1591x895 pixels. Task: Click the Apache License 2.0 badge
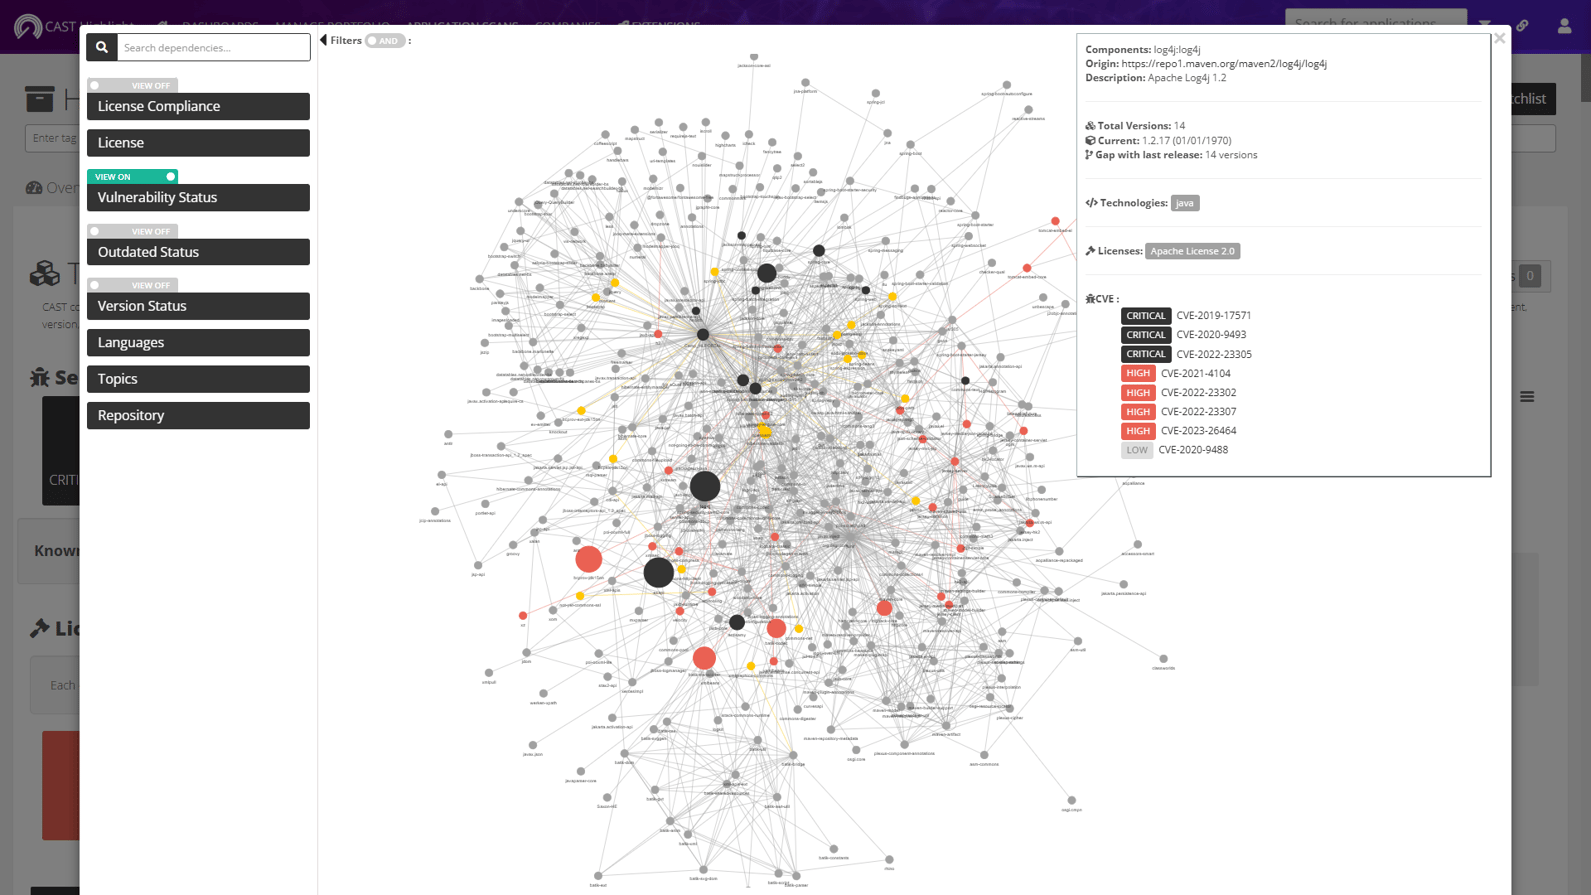pos(1192,252)
